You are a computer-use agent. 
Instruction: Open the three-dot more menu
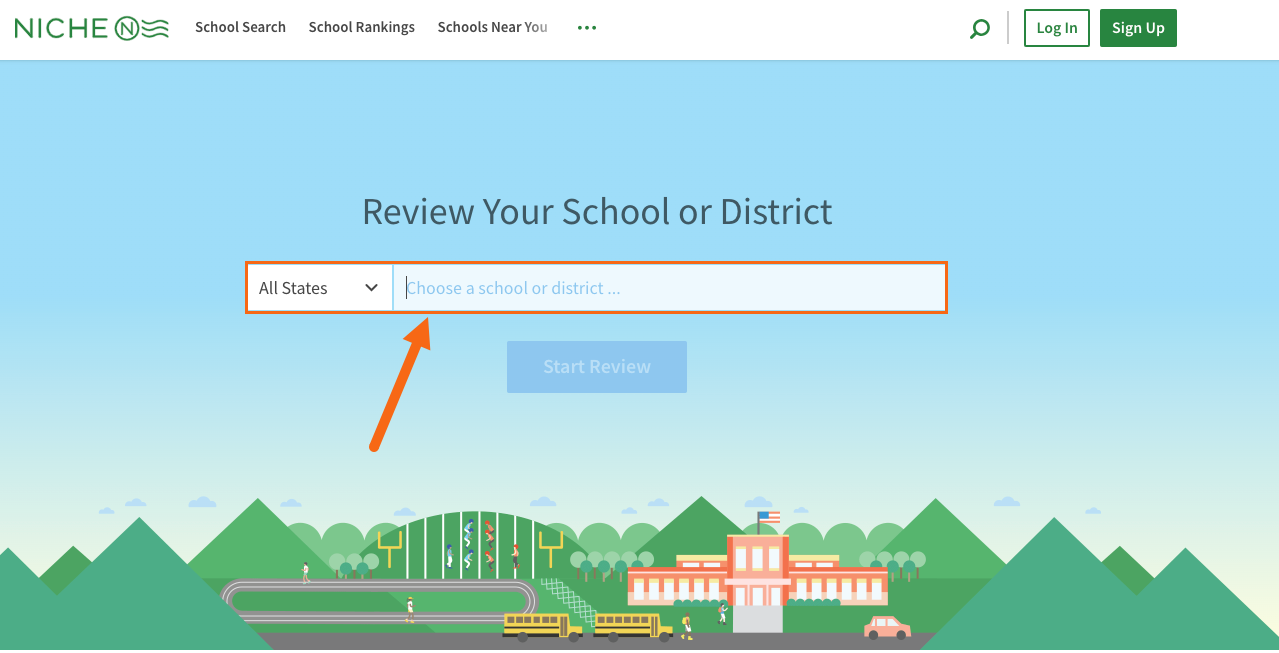pos(587,28)
